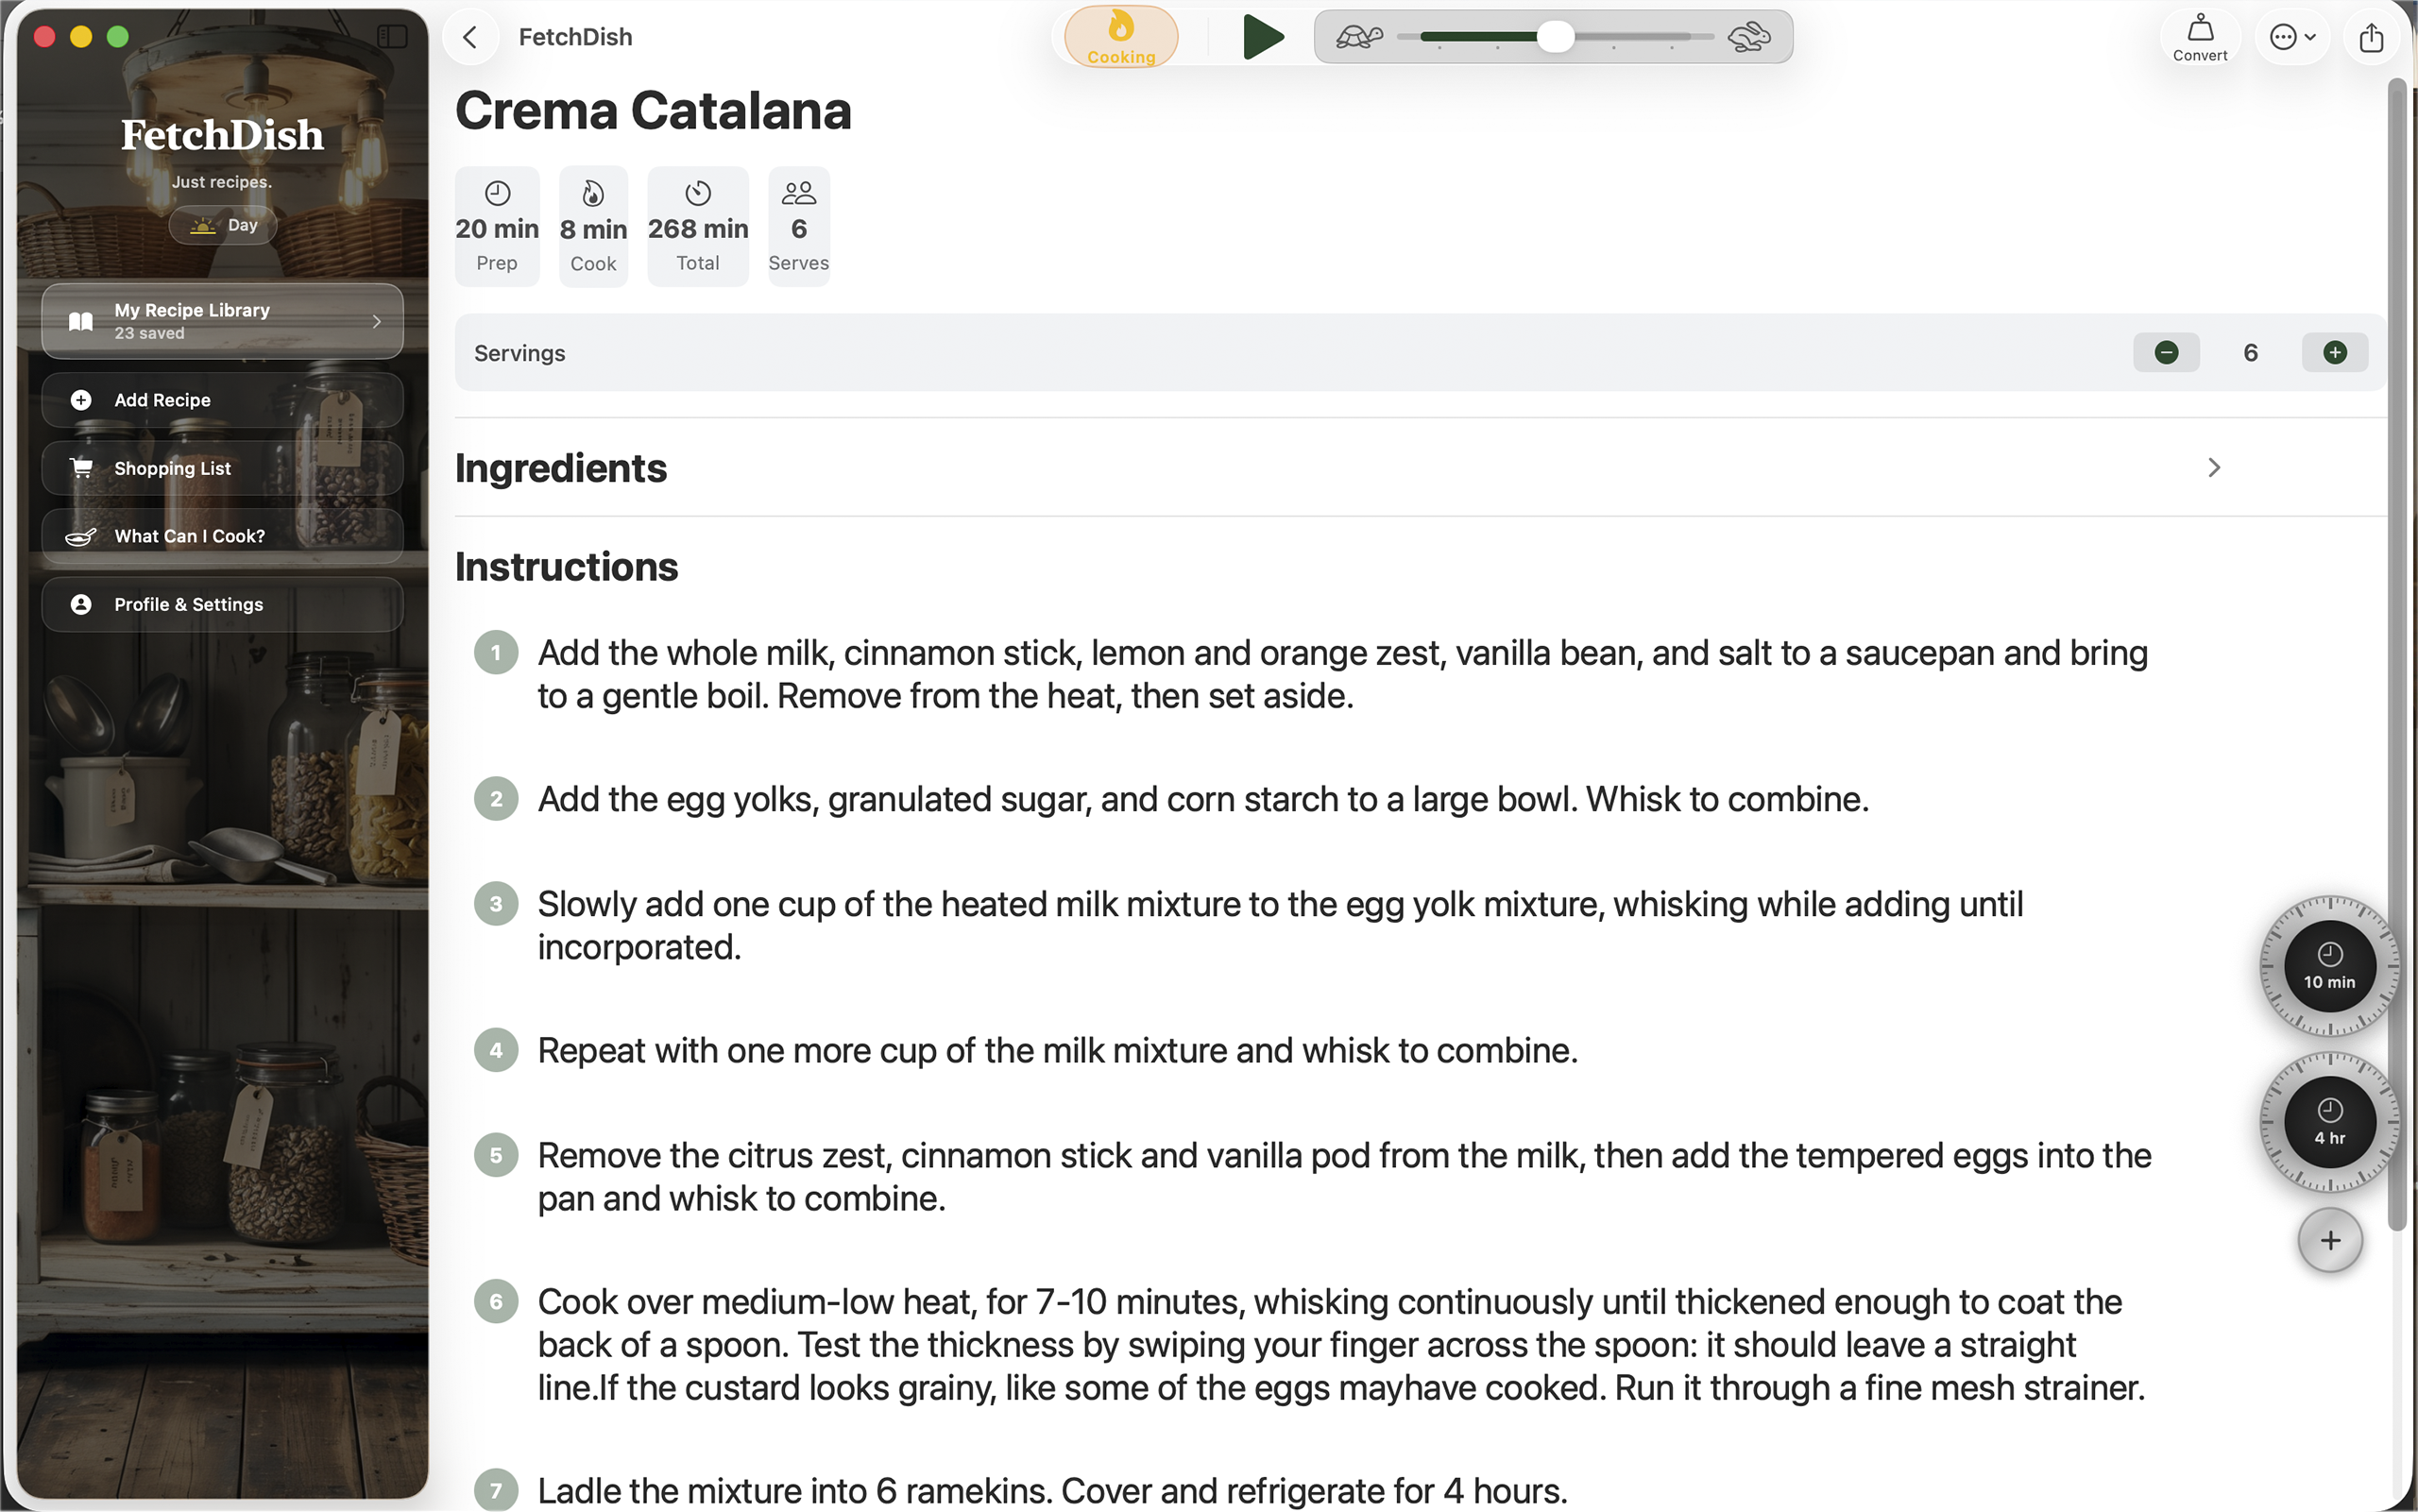Image resolution: width=2418 pixels, height=1512 pixels.
Task: Click the rabbit fast-speed icon
Action: 1749,38
